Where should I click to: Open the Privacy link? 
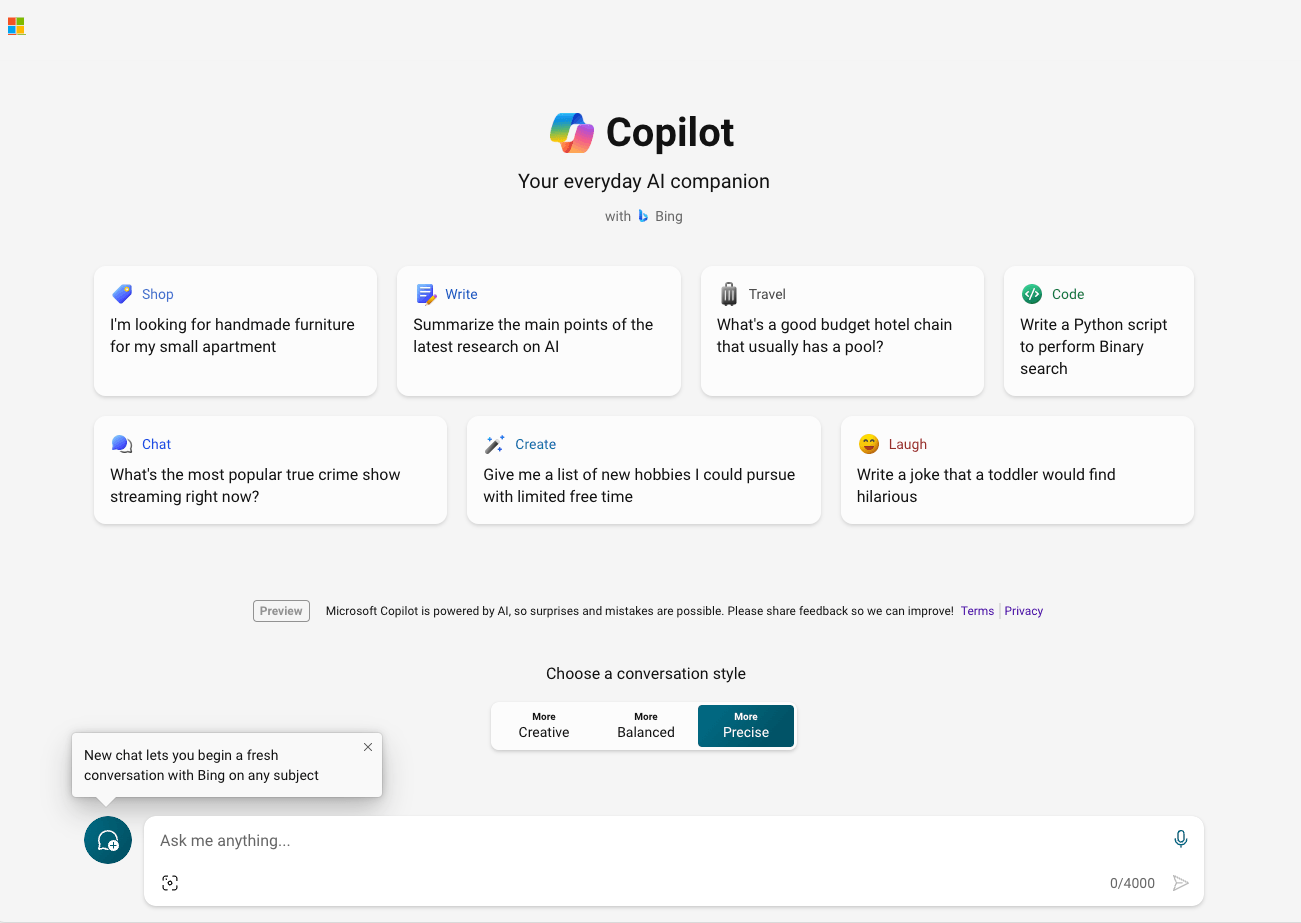click(1023, 610)
